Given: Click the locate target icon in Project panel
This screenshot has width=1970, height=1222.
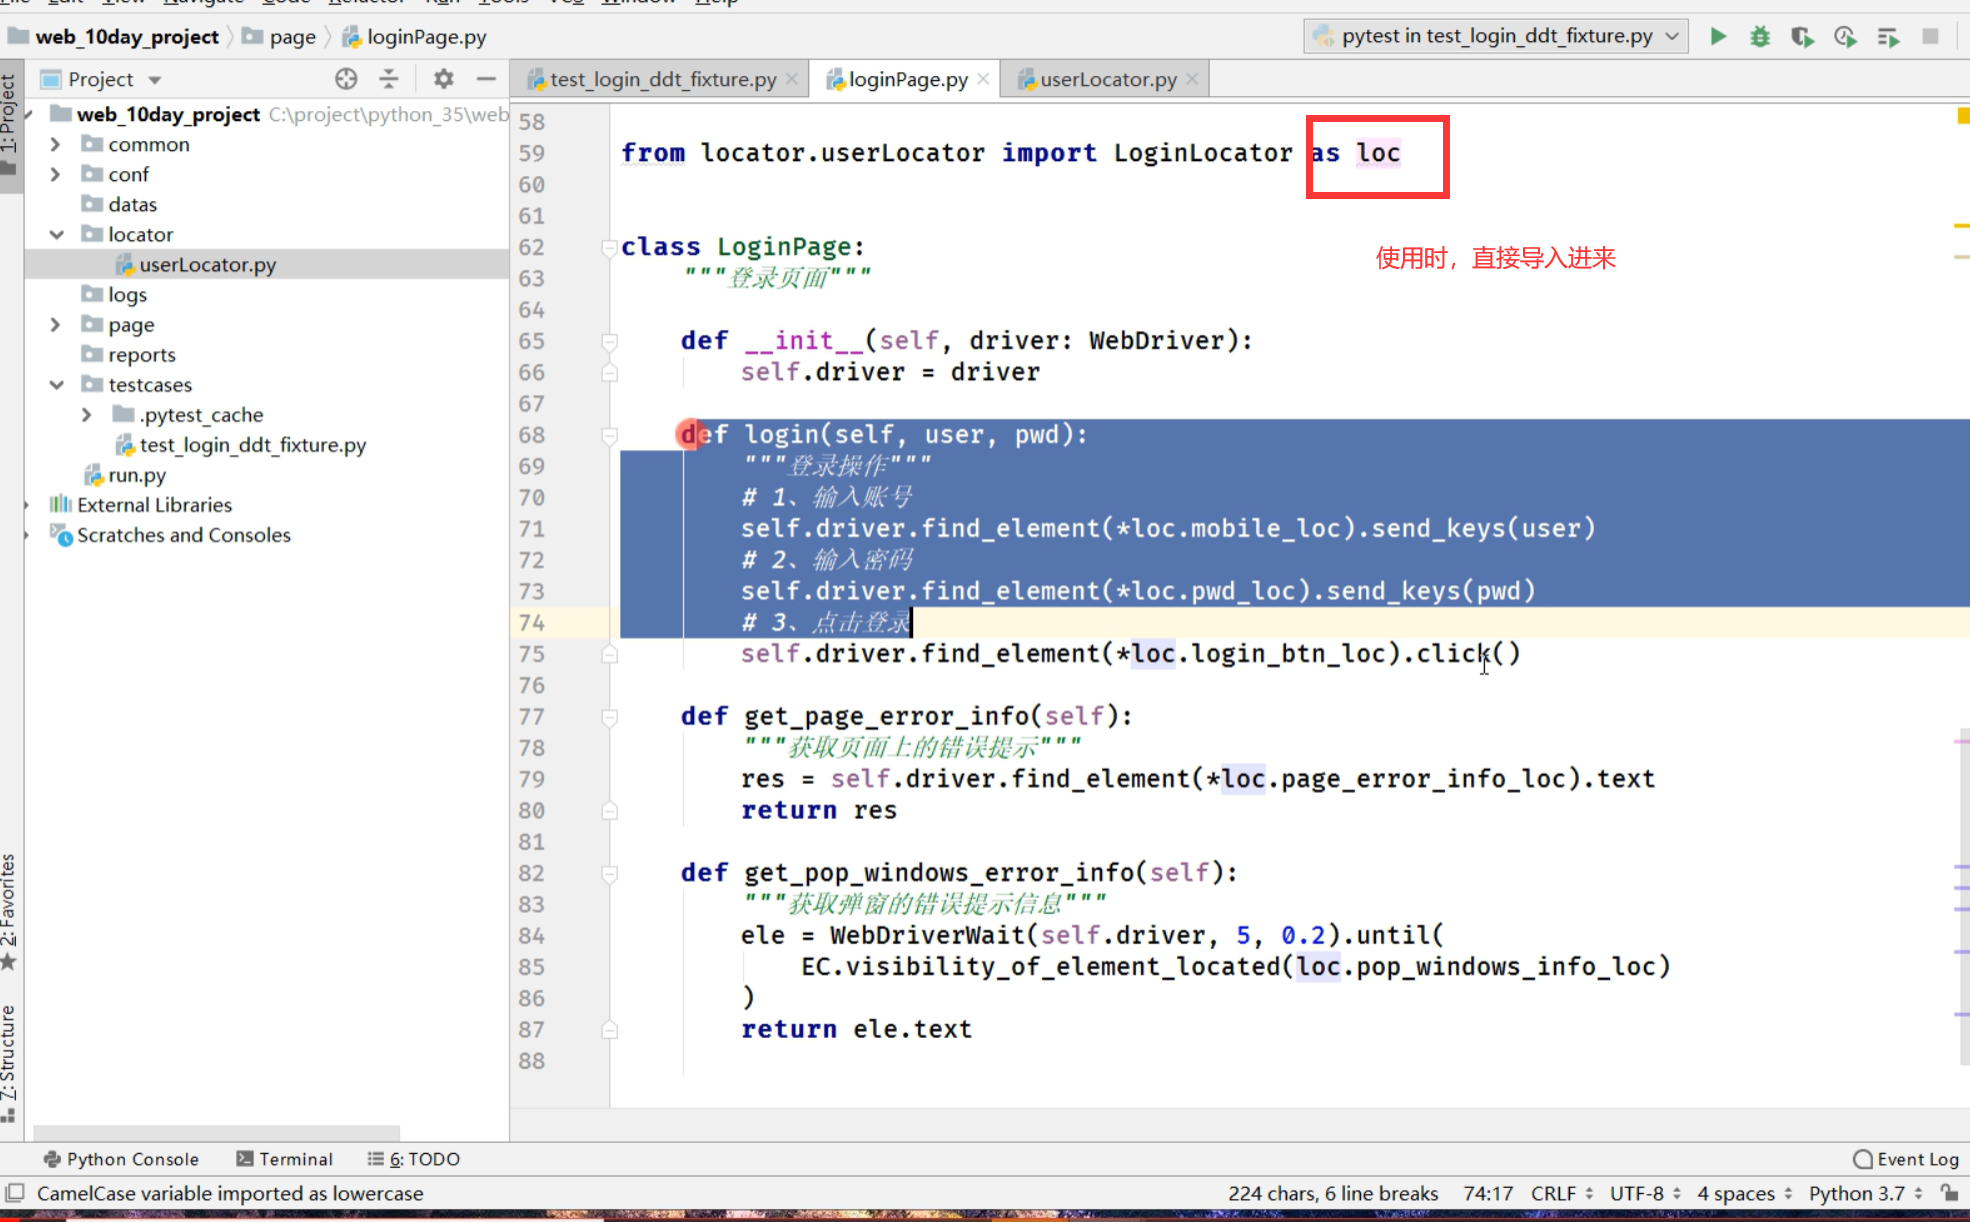Looking at the screenshot, I should [x=346, y=79].
